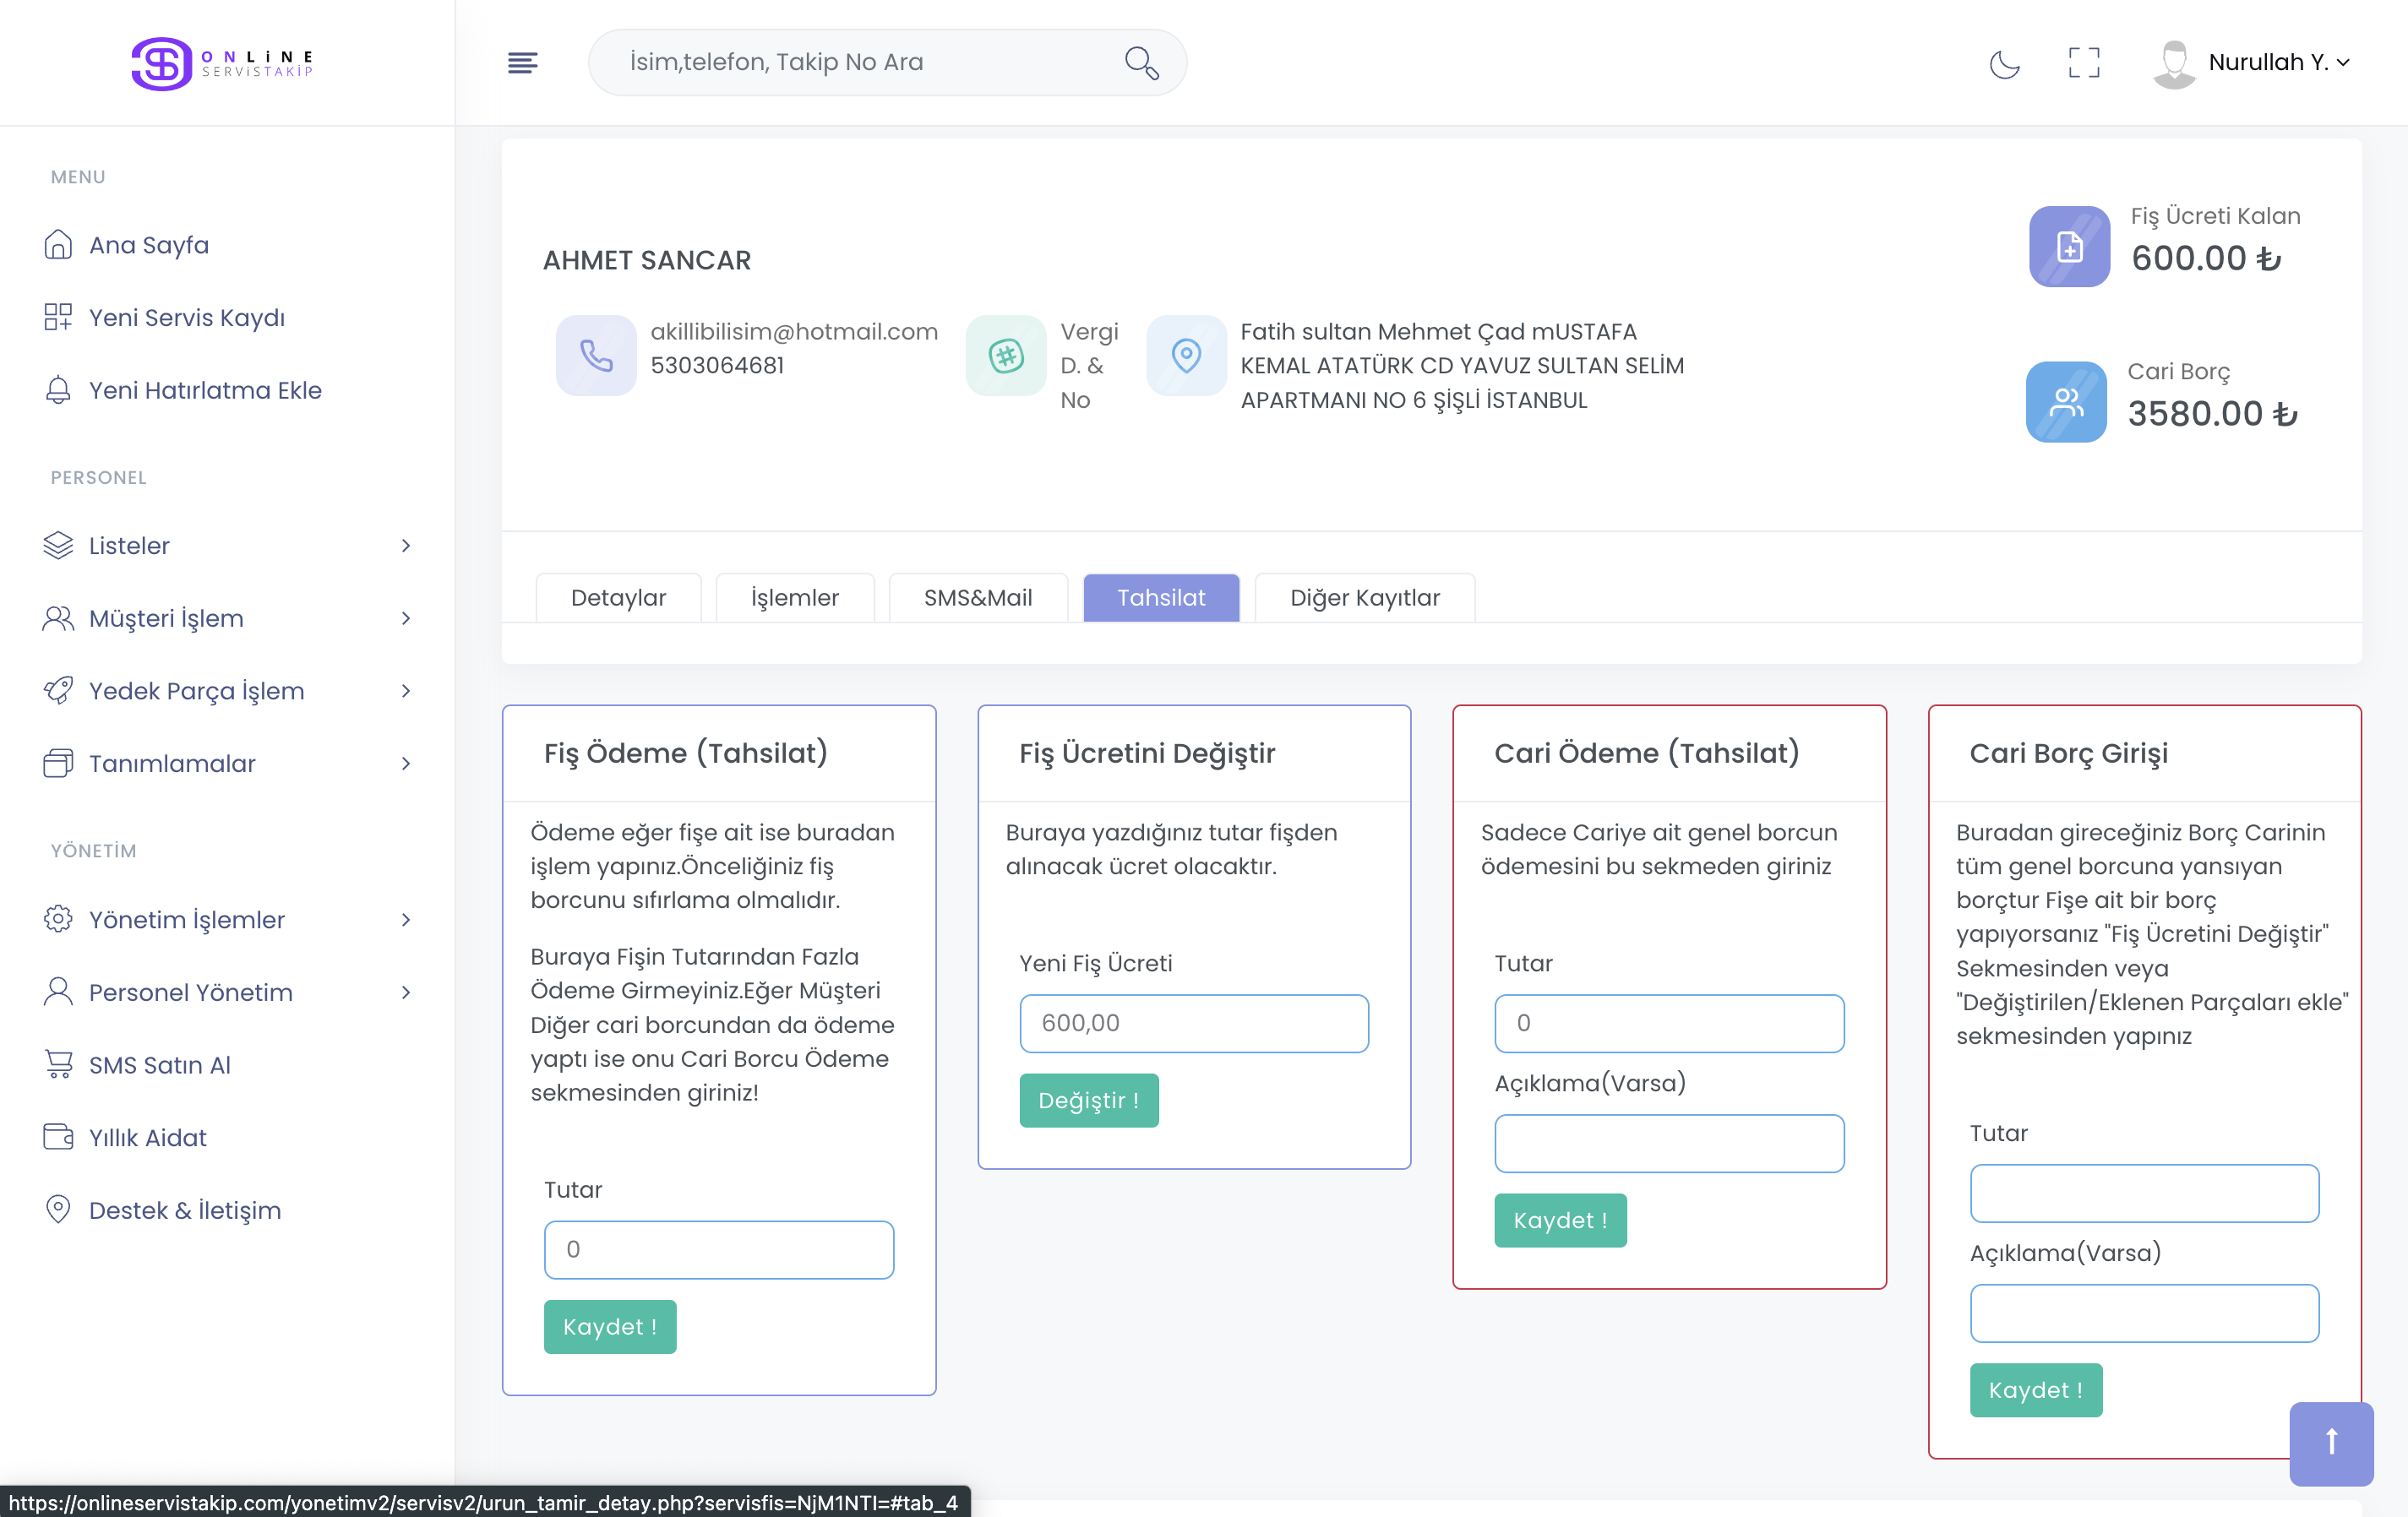Click the location pin icon
Image resolution: width=2408 pixels, height=1517 pixels.
(1186, 356)
